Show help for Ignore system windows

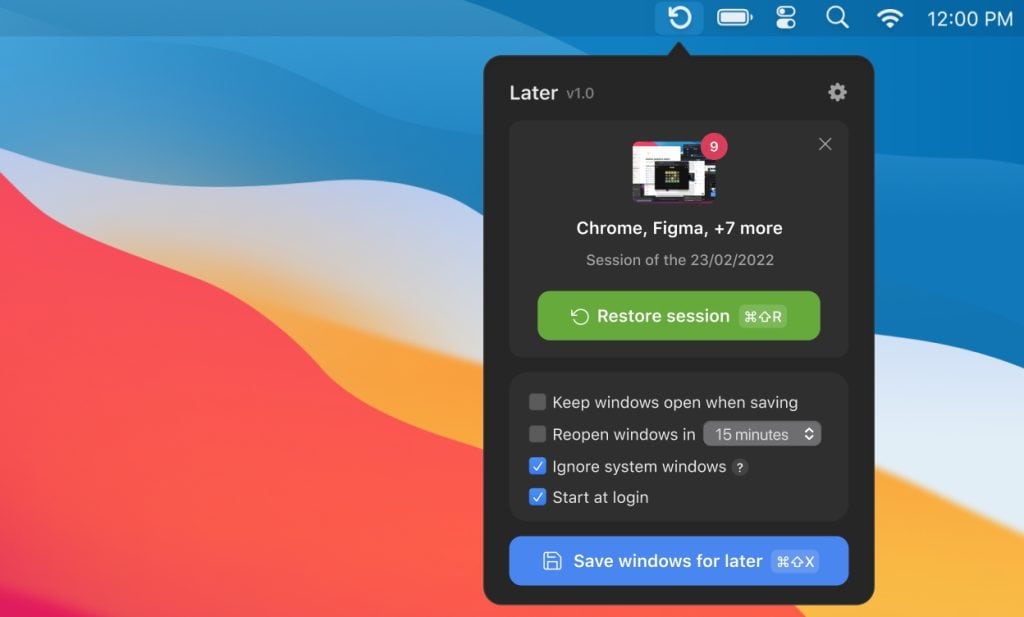tap(740, 467)
